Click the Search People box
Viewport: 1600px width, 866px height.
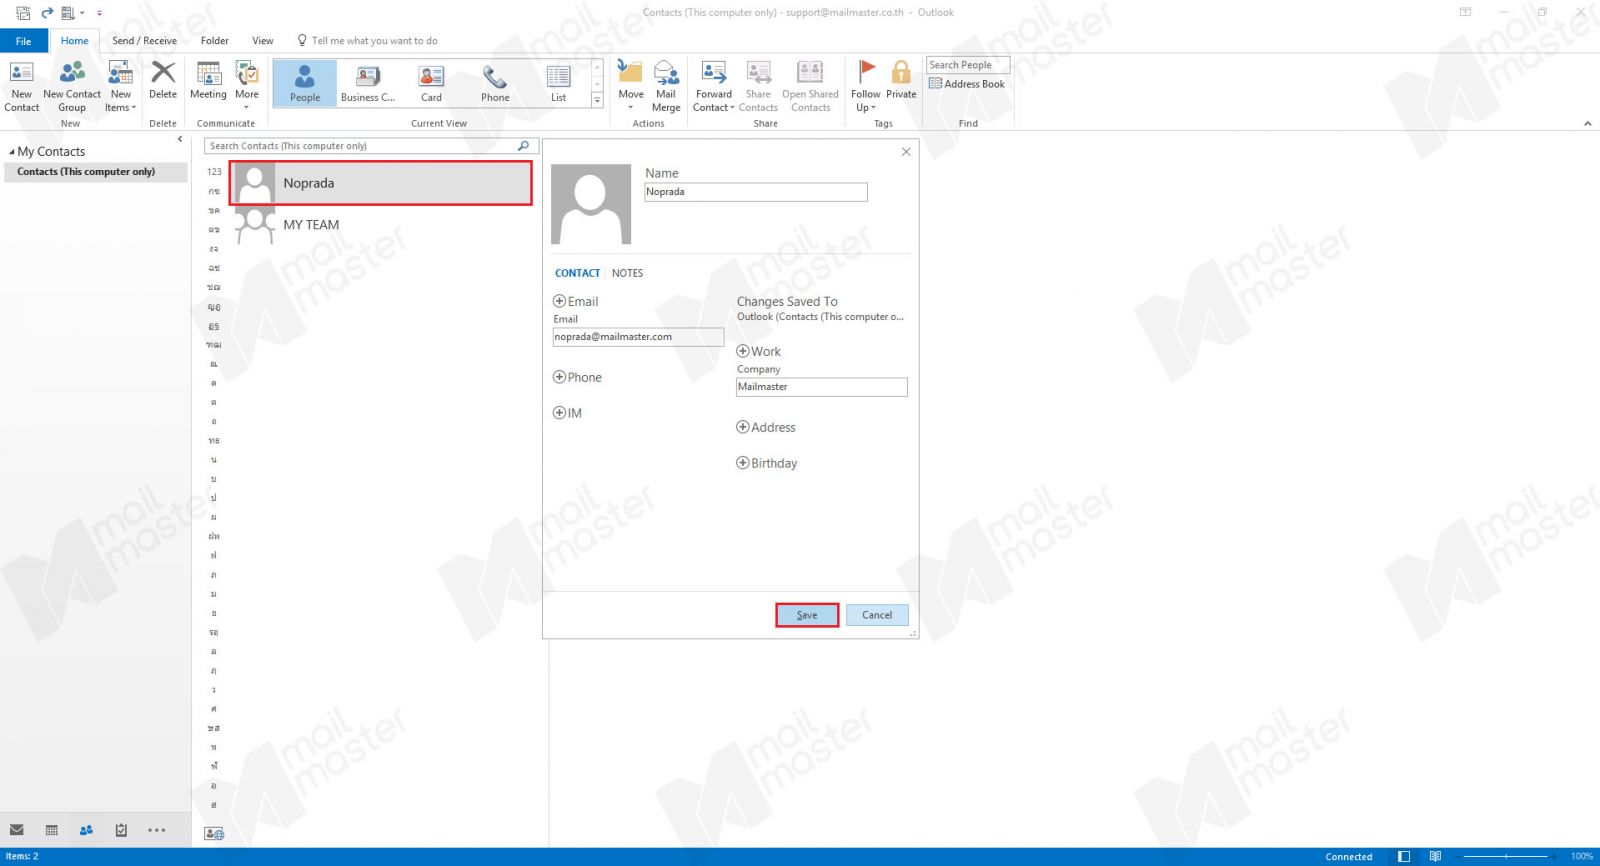[968, 65]
